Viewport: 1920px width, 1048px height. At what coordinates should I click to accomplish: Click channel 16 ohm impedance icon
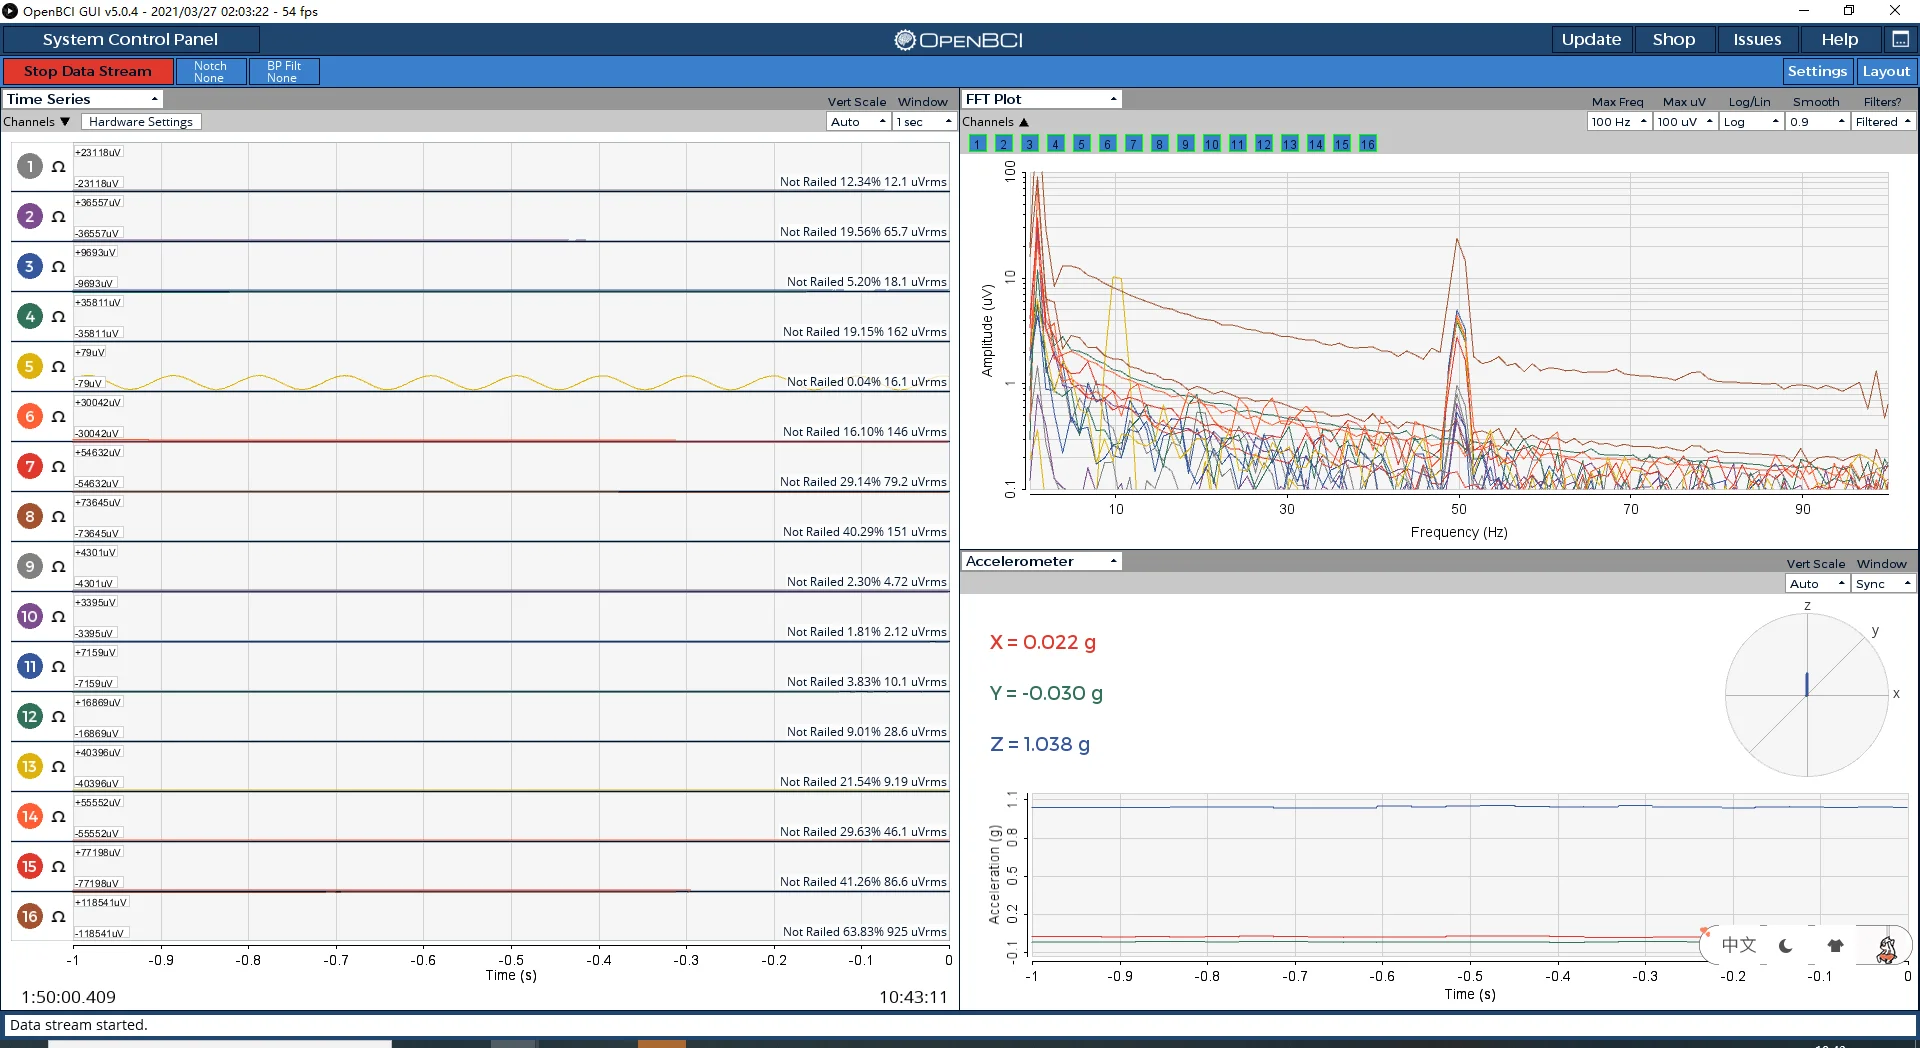(x=58, y=917)
